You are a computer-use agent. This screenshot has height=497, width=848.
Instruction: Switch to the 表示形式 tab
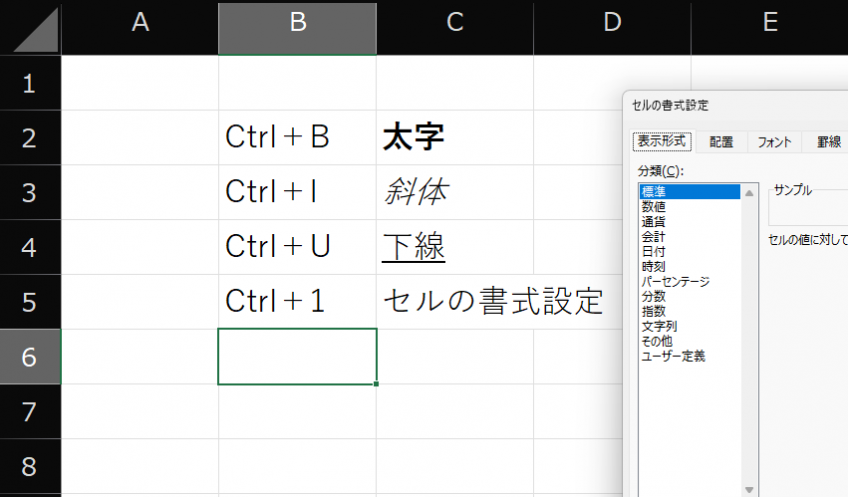pos(663,142)
